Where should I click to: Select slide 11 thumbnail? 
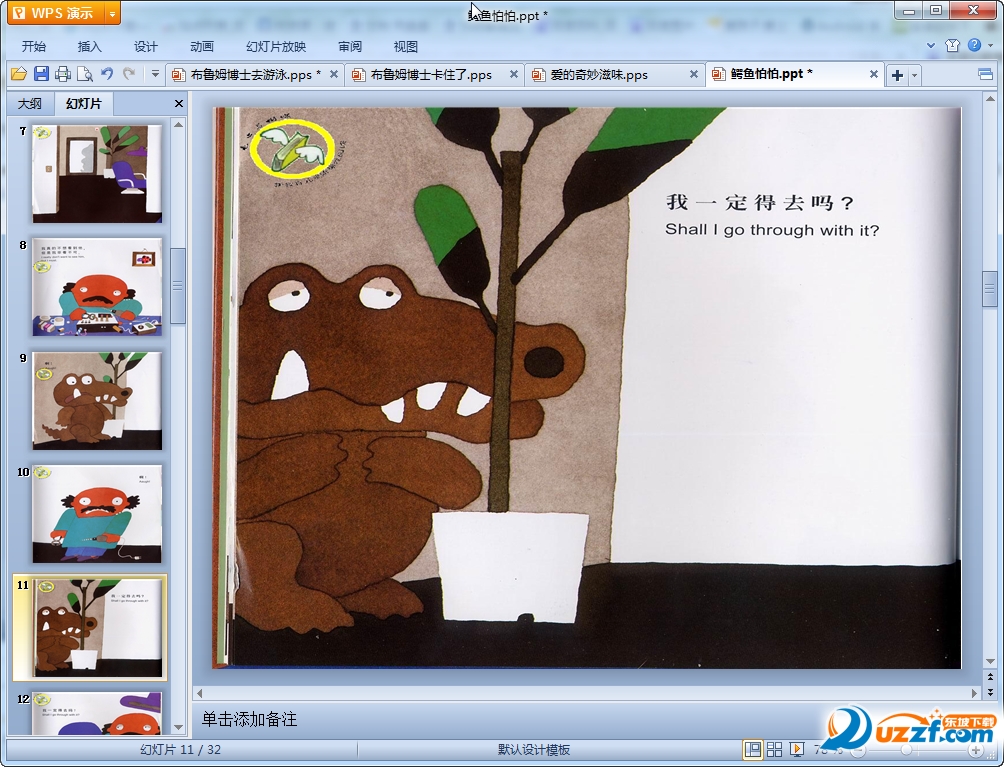(x=97, y=627)
